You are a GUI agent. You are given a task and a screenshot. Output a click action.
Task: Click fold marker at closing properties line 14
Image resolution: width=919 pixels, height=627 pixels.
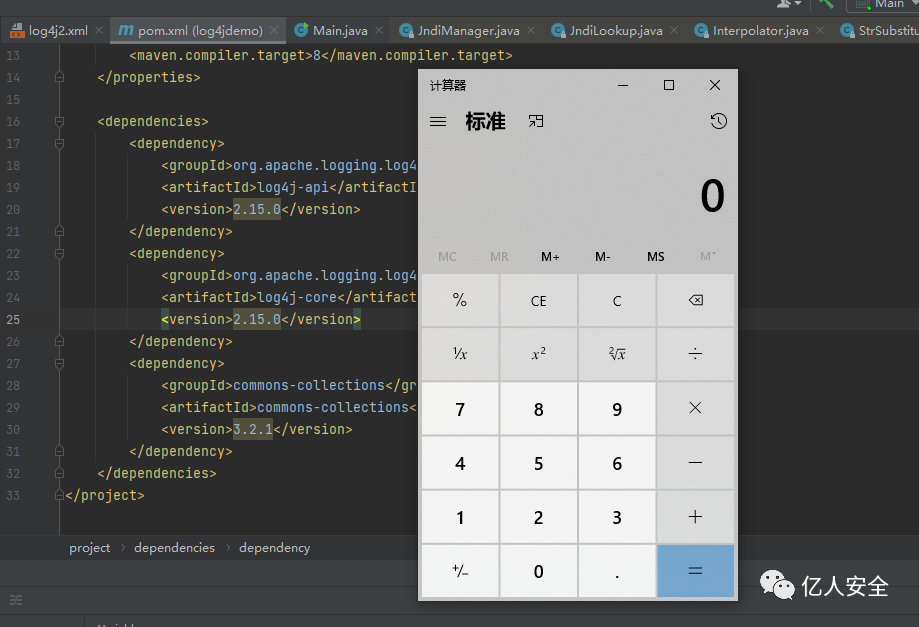59,77
